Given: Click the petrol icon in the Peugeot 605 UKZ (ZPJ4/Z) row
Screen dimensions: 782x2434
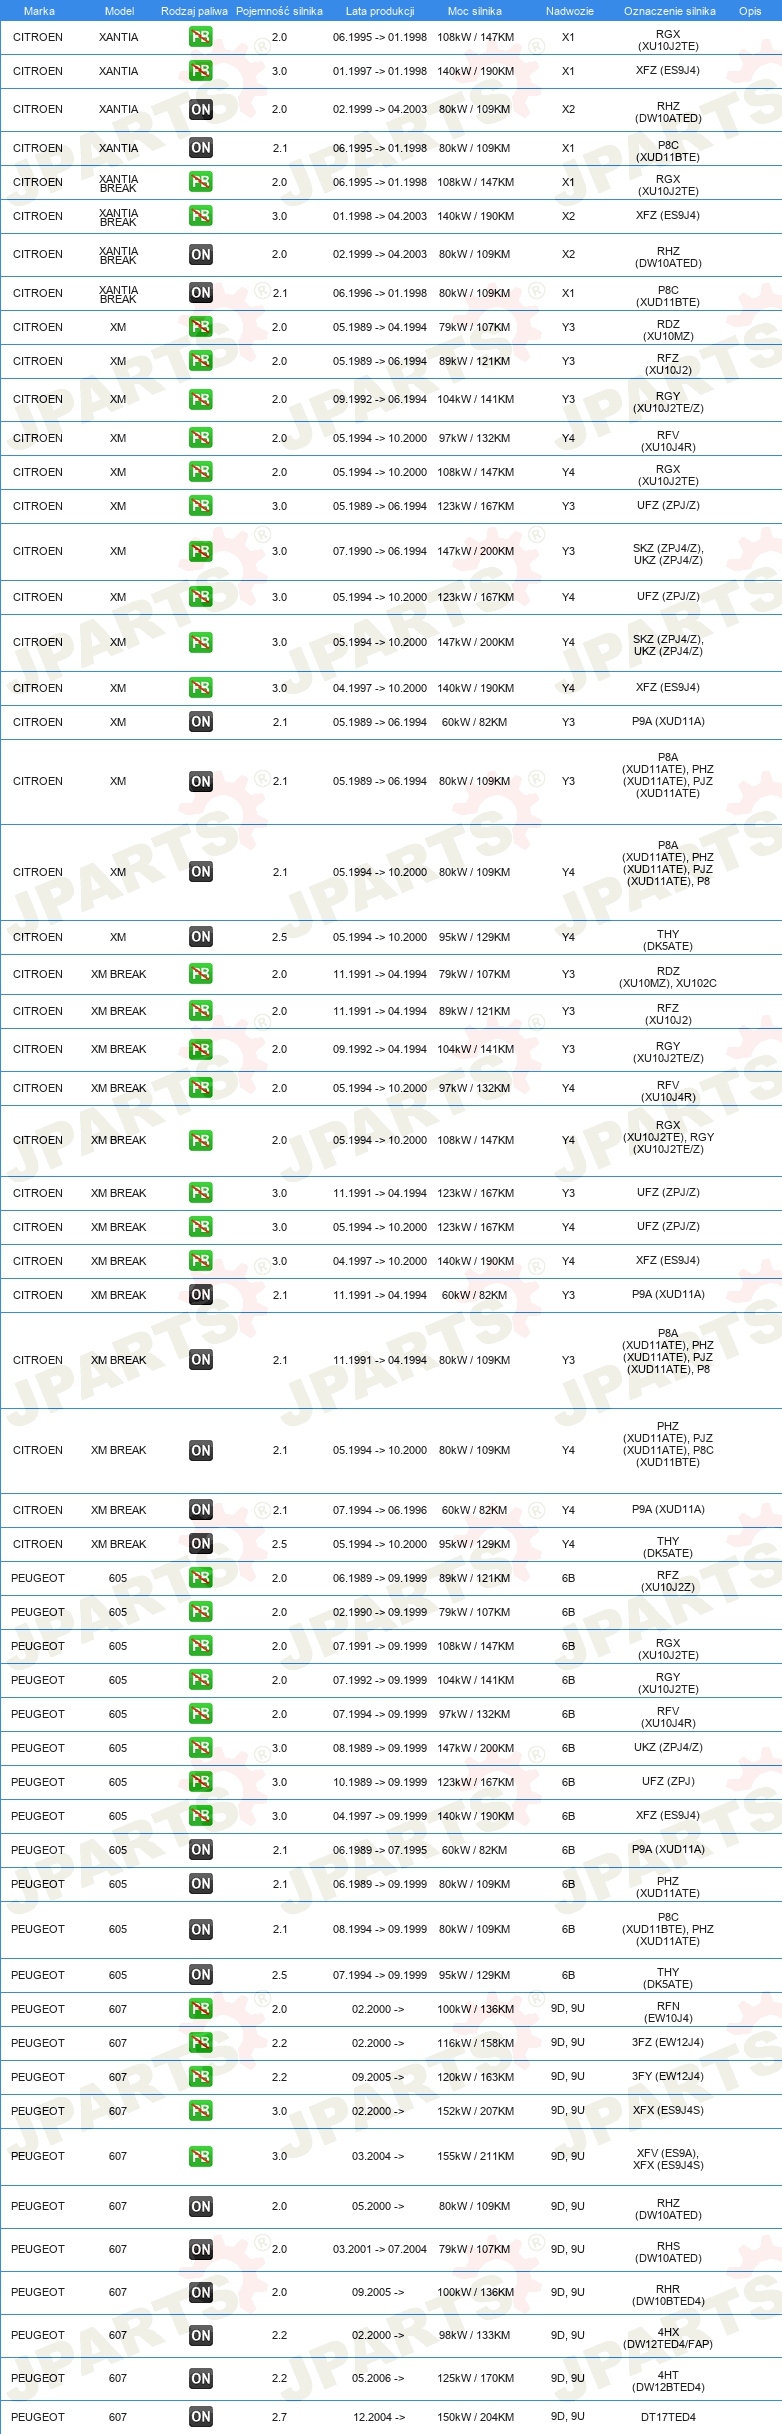Looking at the screenshot, I should (201, 1748).
